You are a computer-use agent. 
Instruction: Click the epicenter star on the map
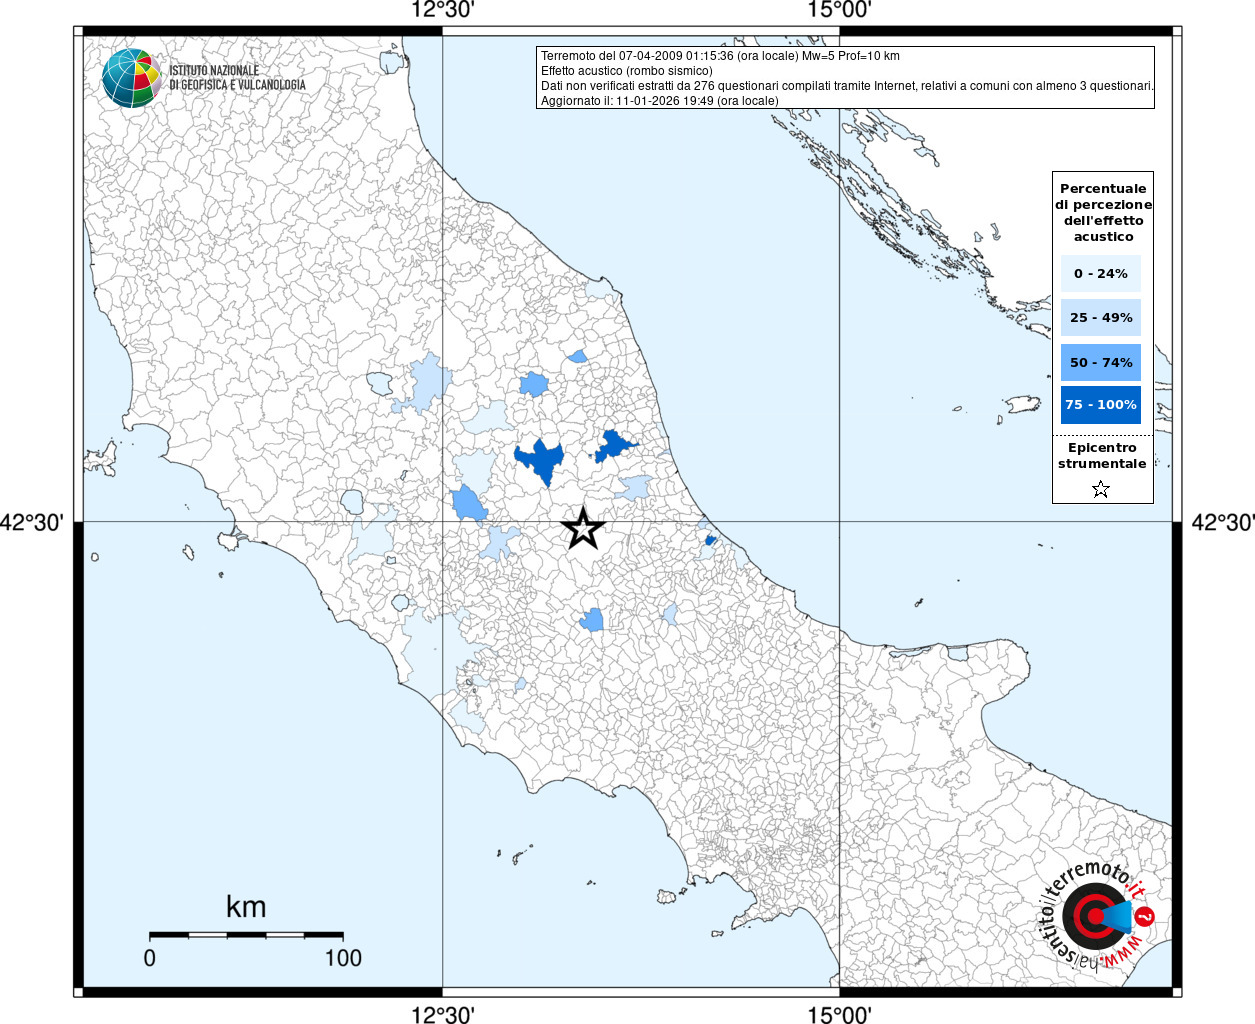coord(583,528)
